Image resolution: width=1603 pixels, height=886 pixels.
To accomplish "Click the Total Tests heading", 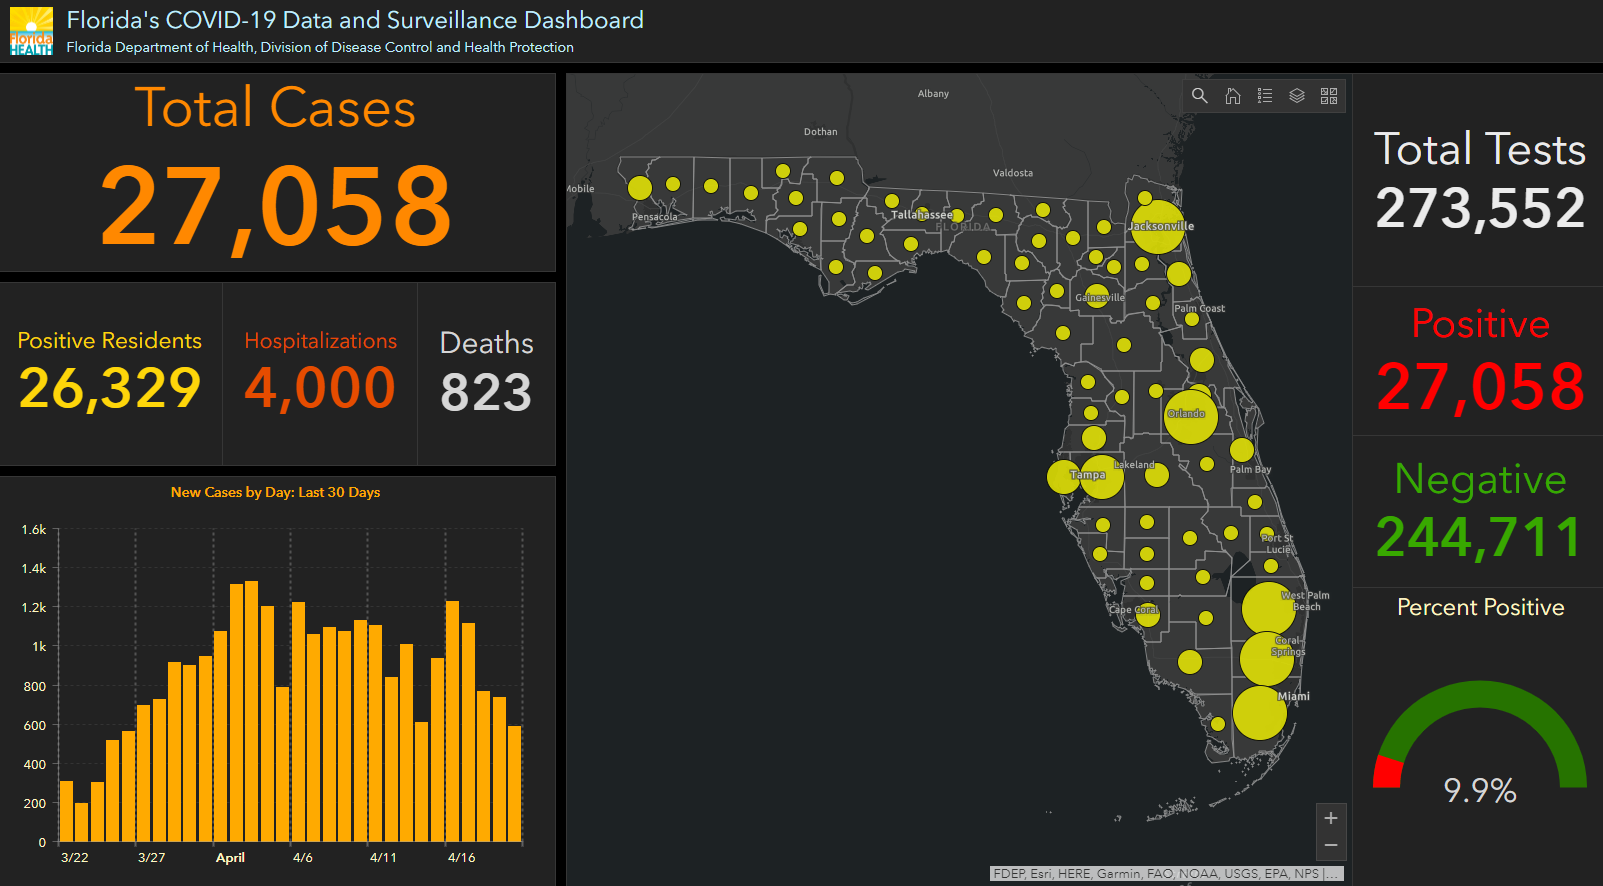I will 1480,149.
